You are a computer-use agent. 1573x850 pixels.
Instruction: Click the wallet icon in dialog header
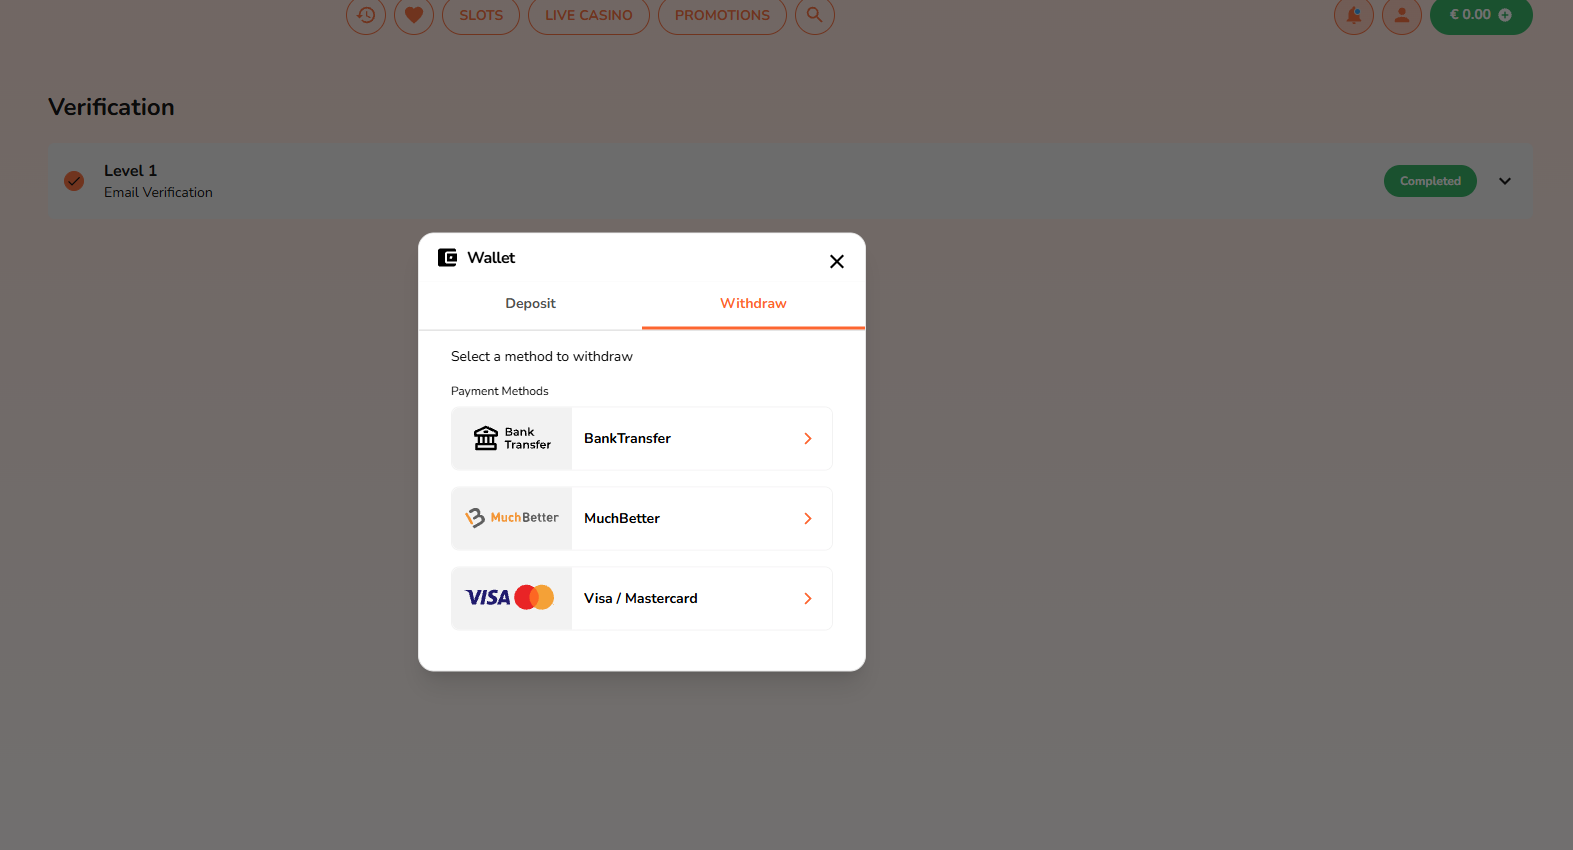(447, 258)
